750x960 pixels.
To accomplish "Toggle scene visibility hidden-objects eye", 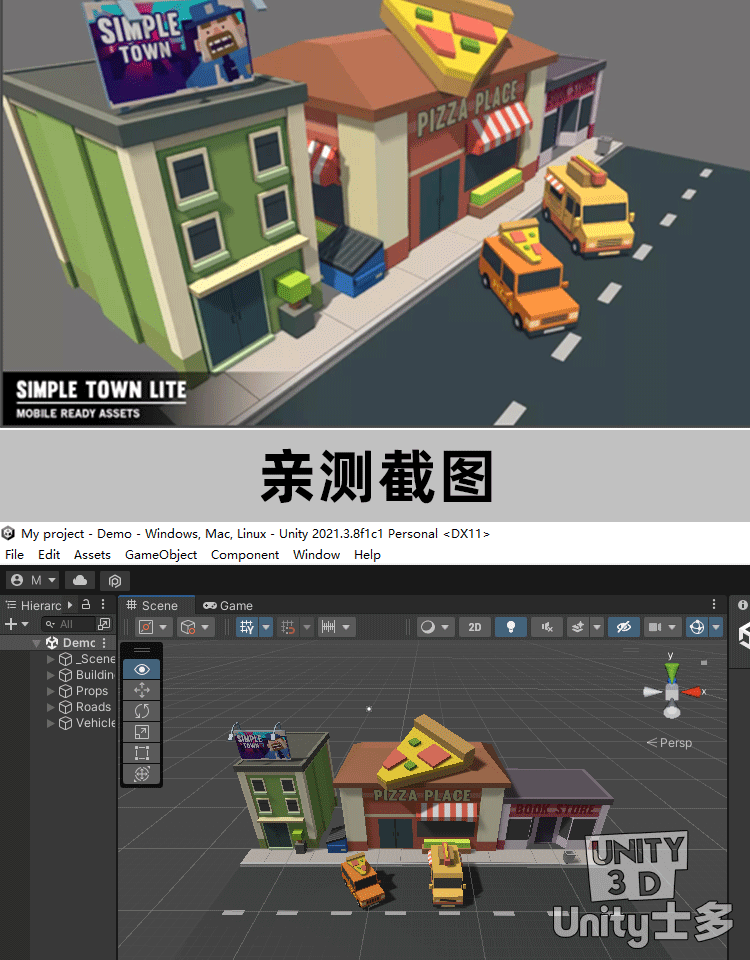I will point(623,627).
